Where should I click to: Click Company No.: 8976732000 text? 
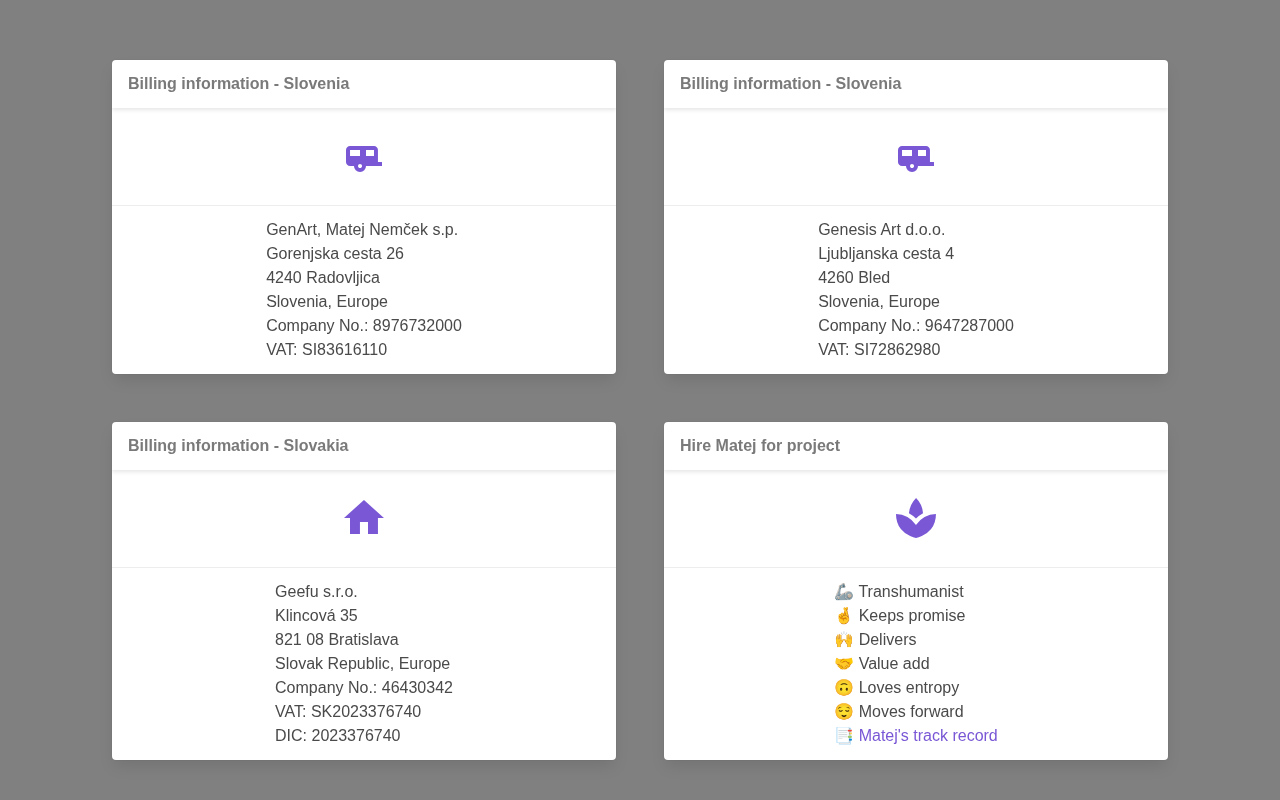pos(364,326)
